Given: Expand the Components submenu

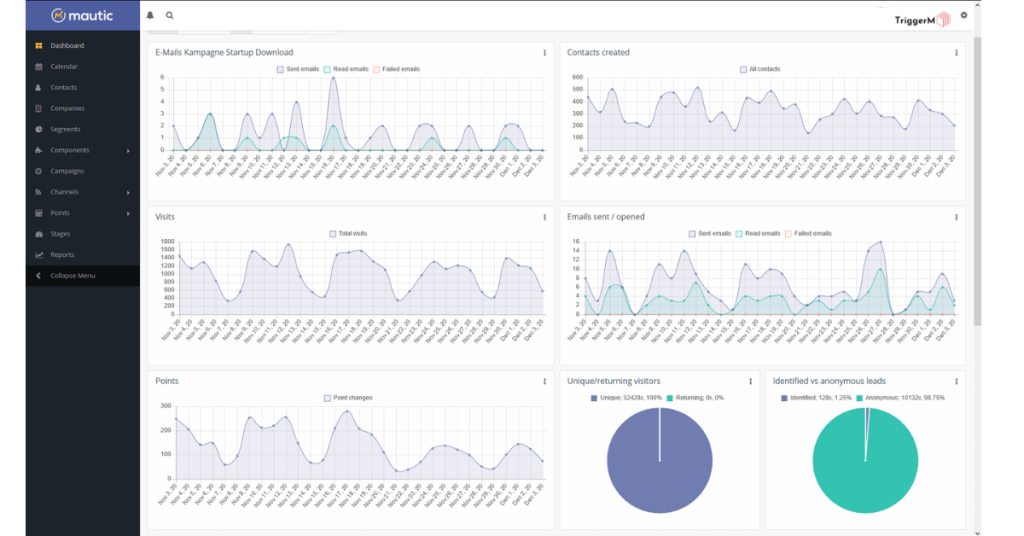Looking at the screenshot, I should [128, 151].
